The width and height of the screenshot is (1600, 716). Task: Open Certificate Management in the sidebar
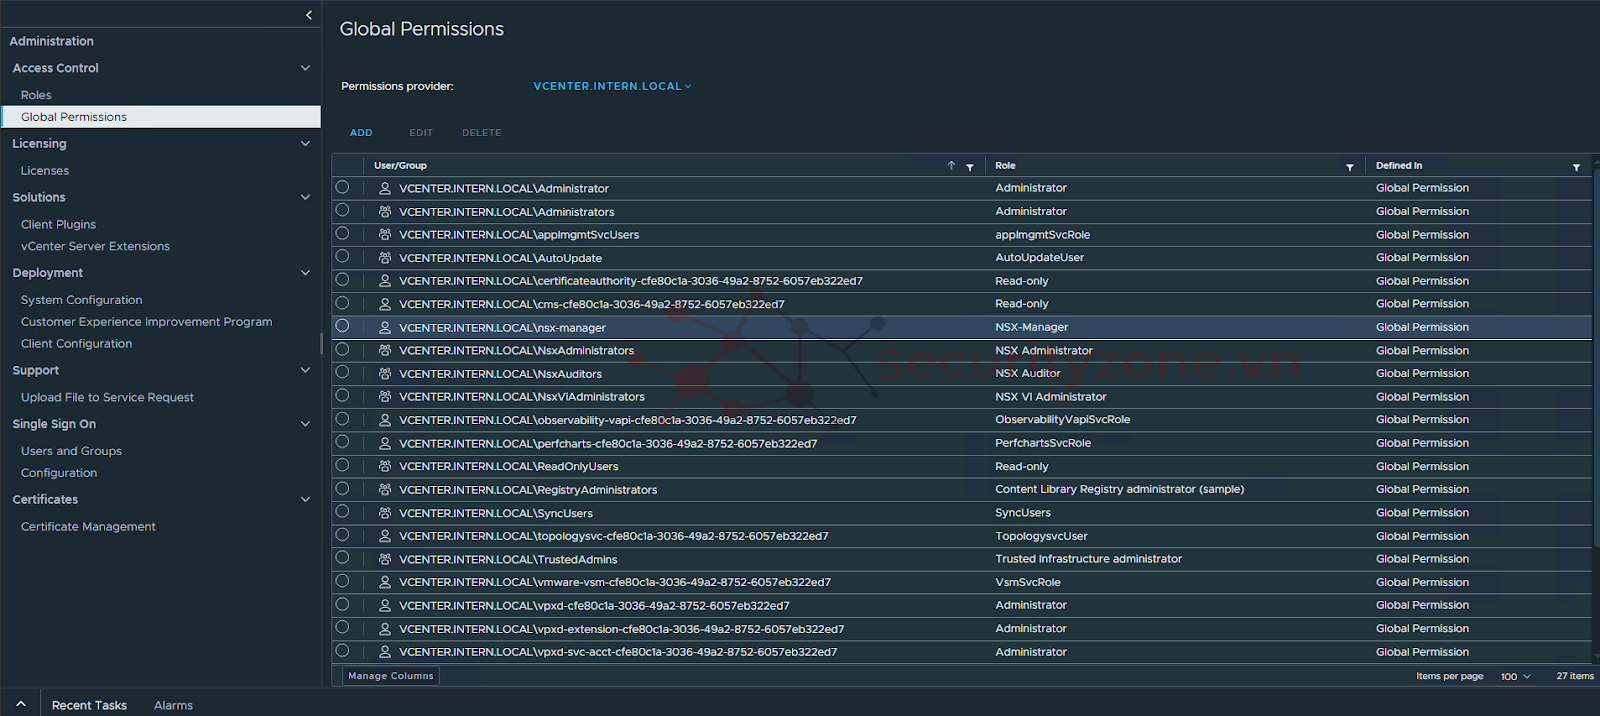(x=88, y=527)
